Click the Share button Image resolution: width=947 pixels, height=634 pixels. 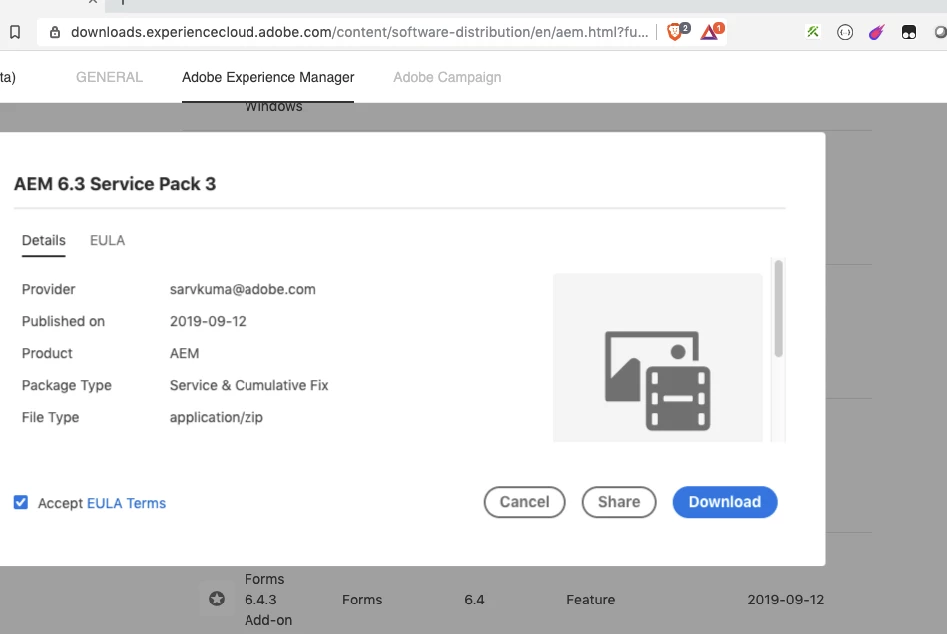click(x=619, y=502)
